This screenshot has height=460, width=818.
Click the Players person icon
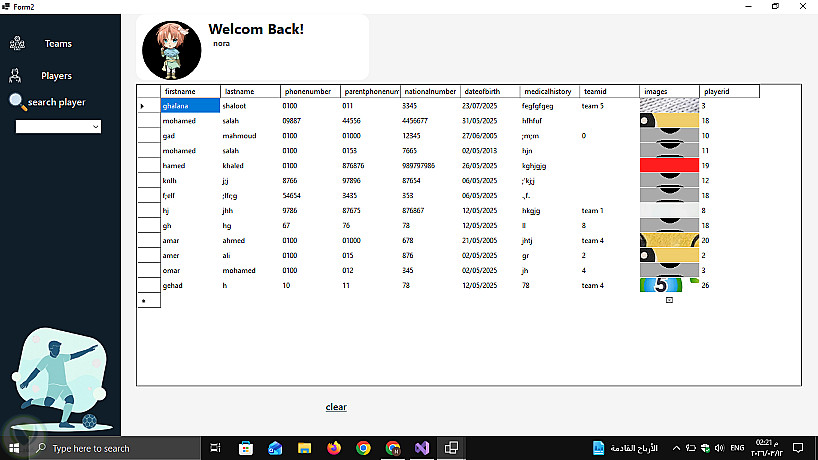(x=15, y=76)
